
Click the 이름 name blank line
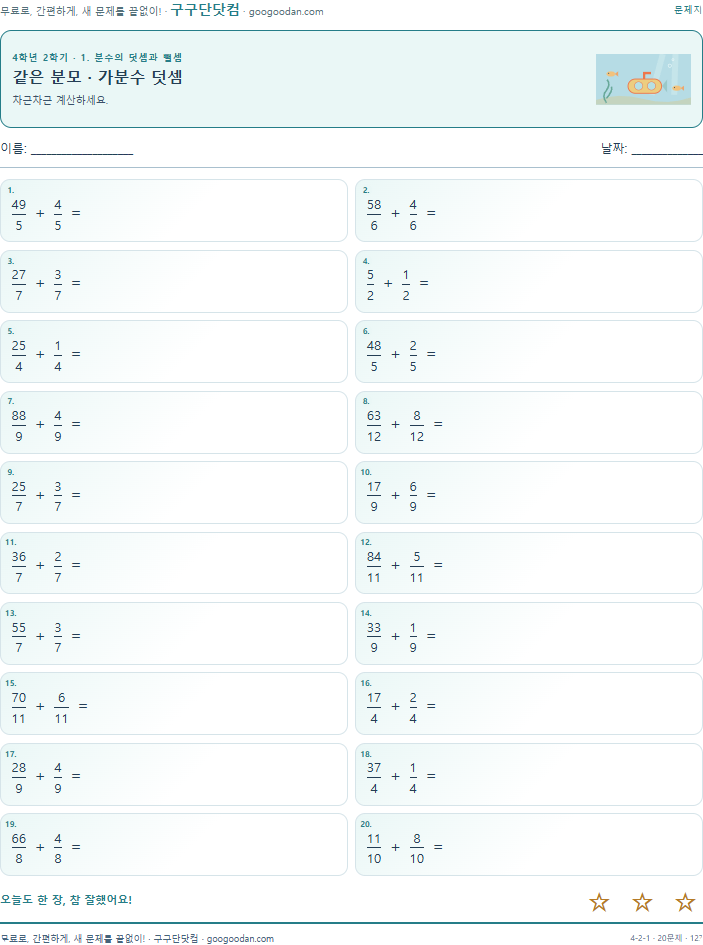[82, 149]
